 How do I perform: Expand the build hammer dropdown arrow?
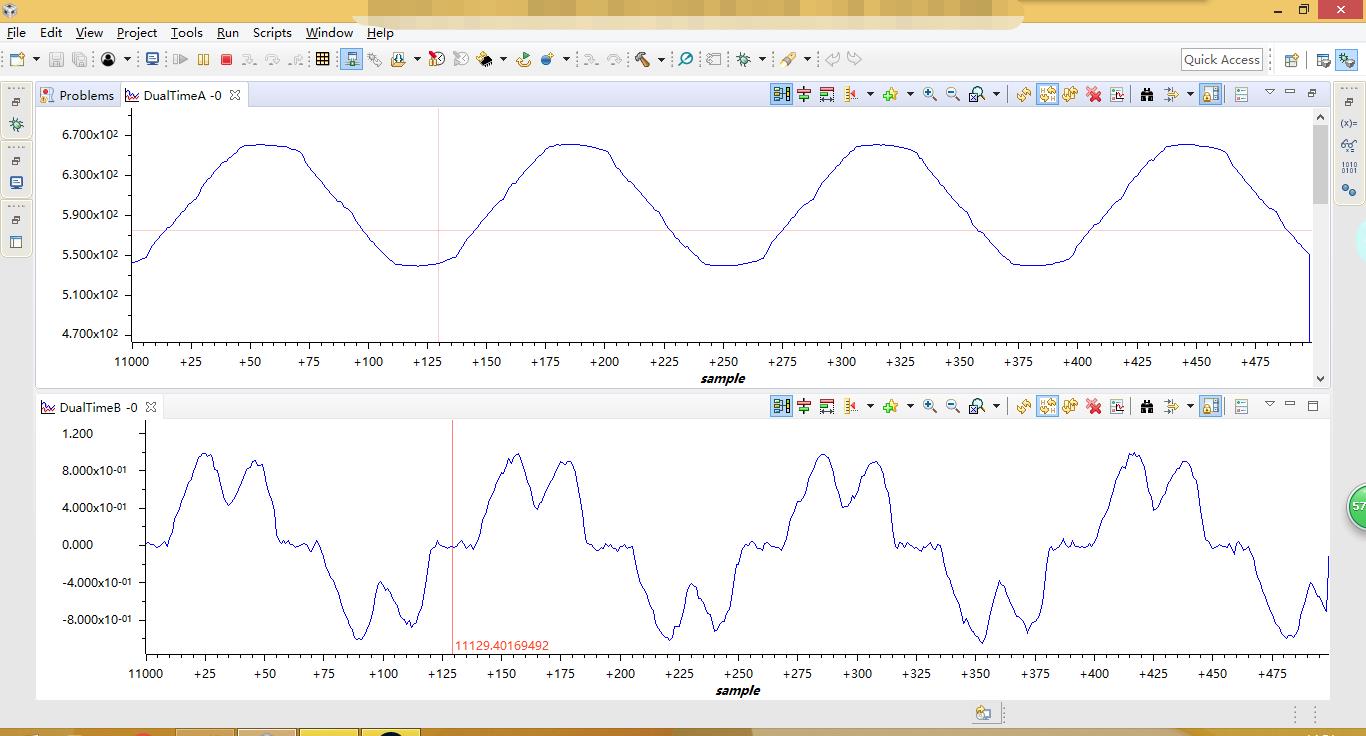661,60
